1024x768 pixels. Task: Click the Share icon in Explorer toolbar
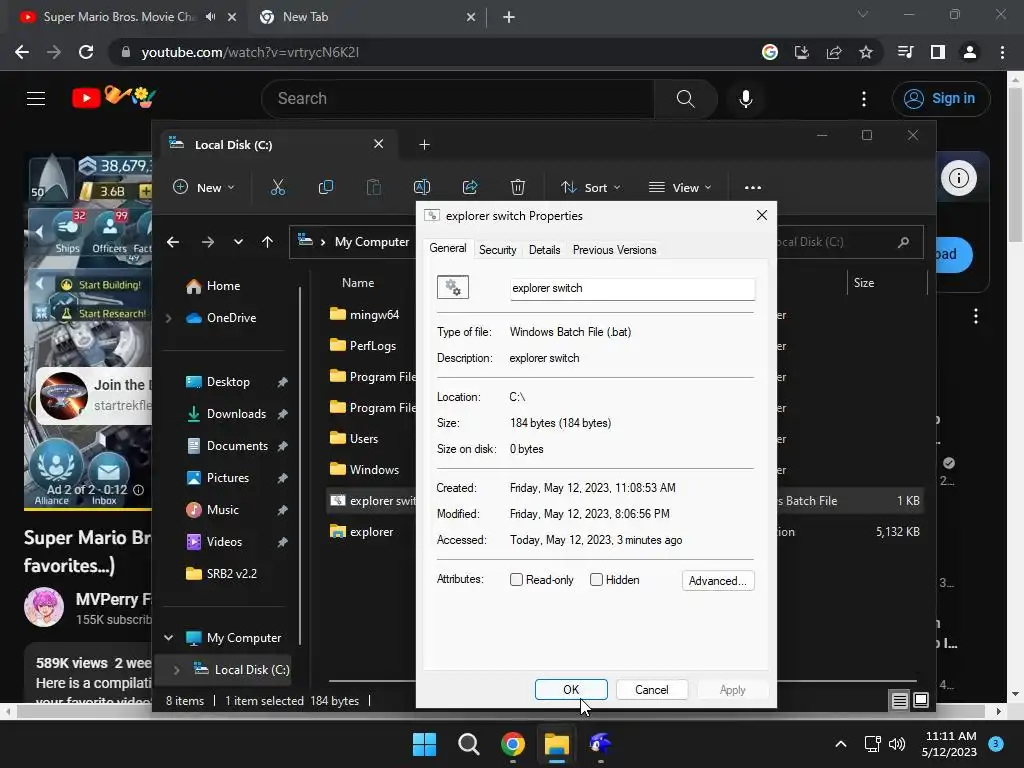coord(470,187)
